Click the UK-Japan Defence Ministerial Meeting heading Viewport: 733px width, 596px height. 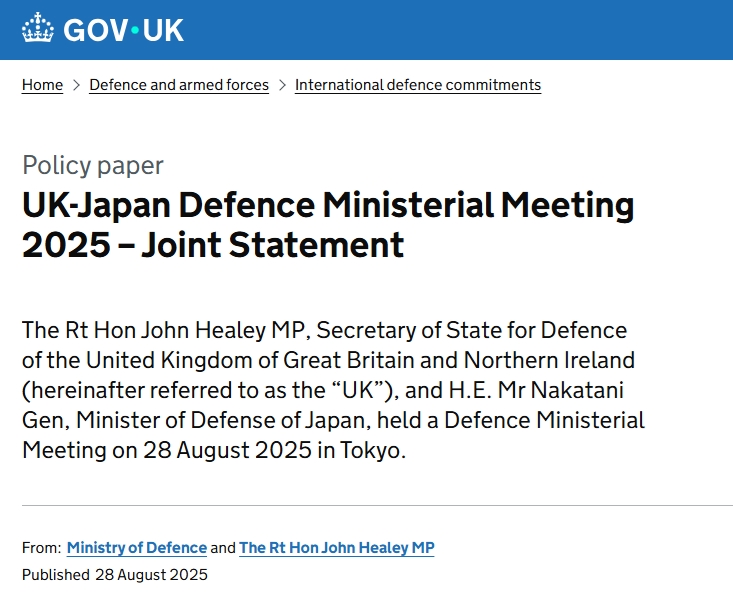(x=328, y=206)
